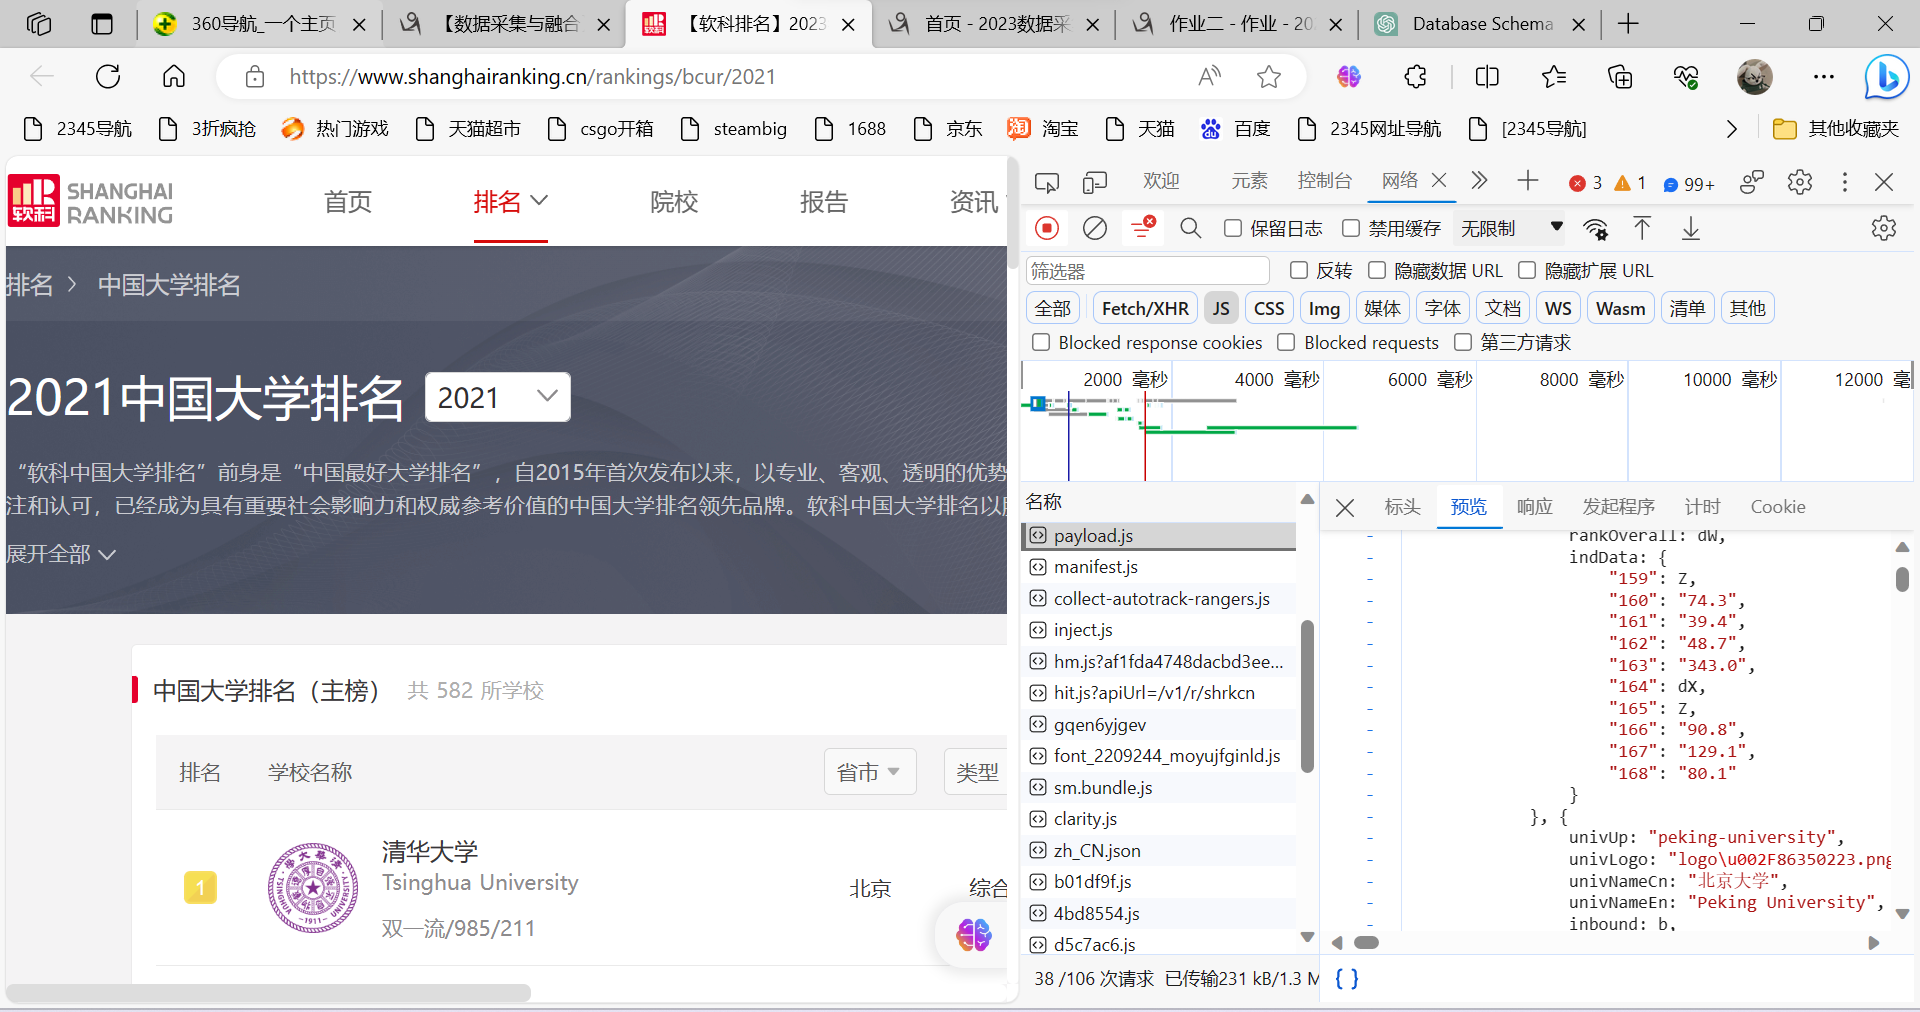This screenshot has height=1012, width=1920.
Task: Open the throttling 无限制 dropdown
Action: 1511,229
